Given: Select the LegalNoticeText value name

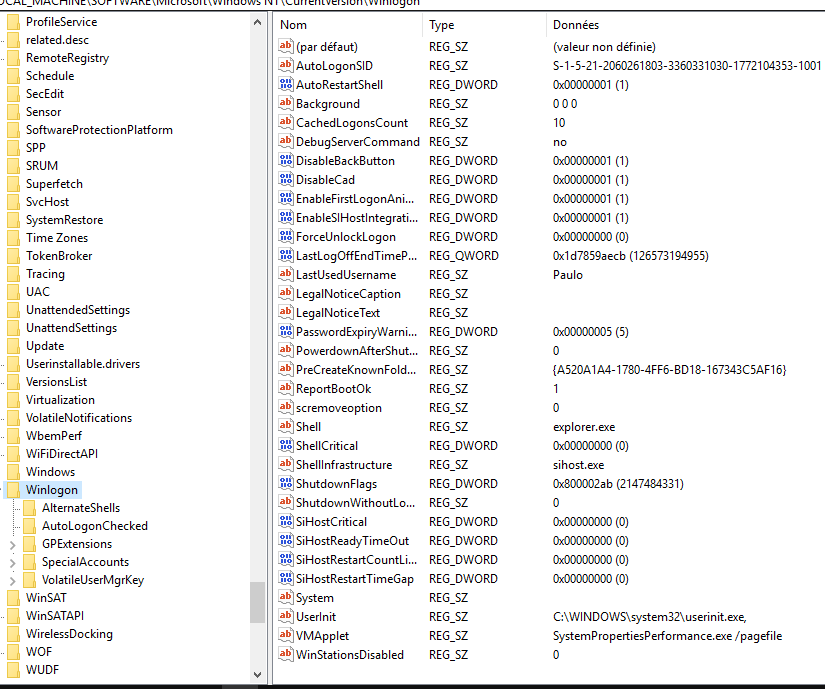Looking at the screenshot, I should (x=338, y=313).
